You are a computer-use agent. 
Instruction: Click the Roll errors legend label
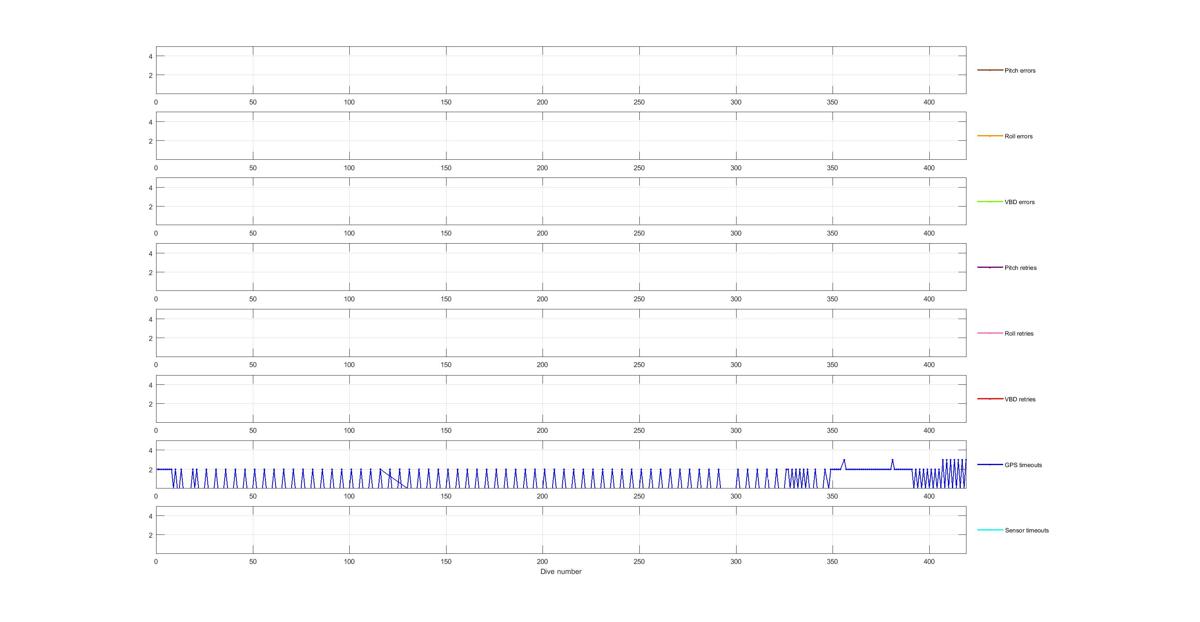(1019, 136)
